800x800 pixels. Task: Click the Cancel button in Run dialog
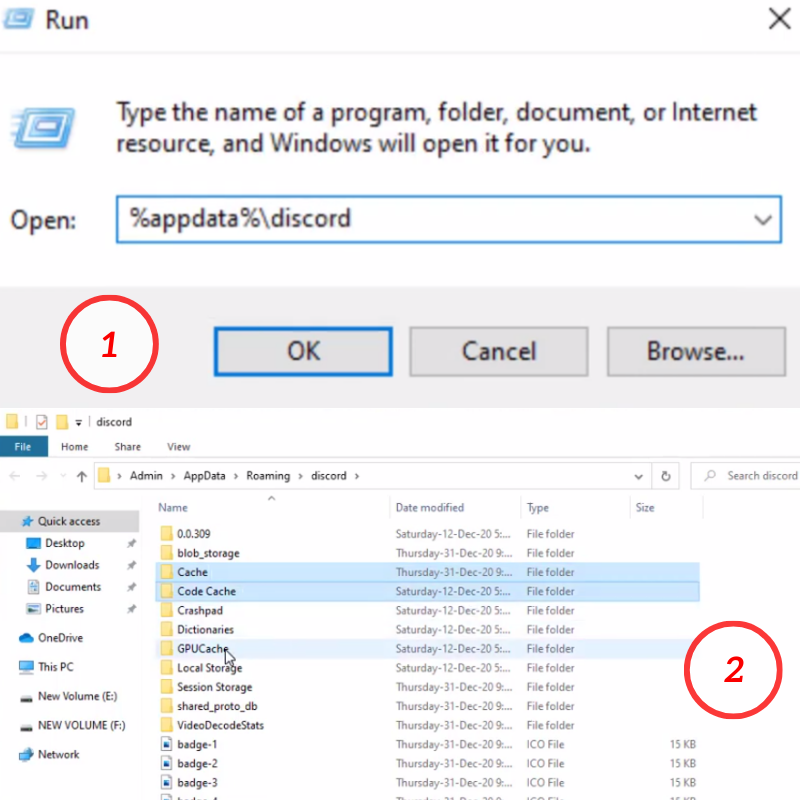498,352
